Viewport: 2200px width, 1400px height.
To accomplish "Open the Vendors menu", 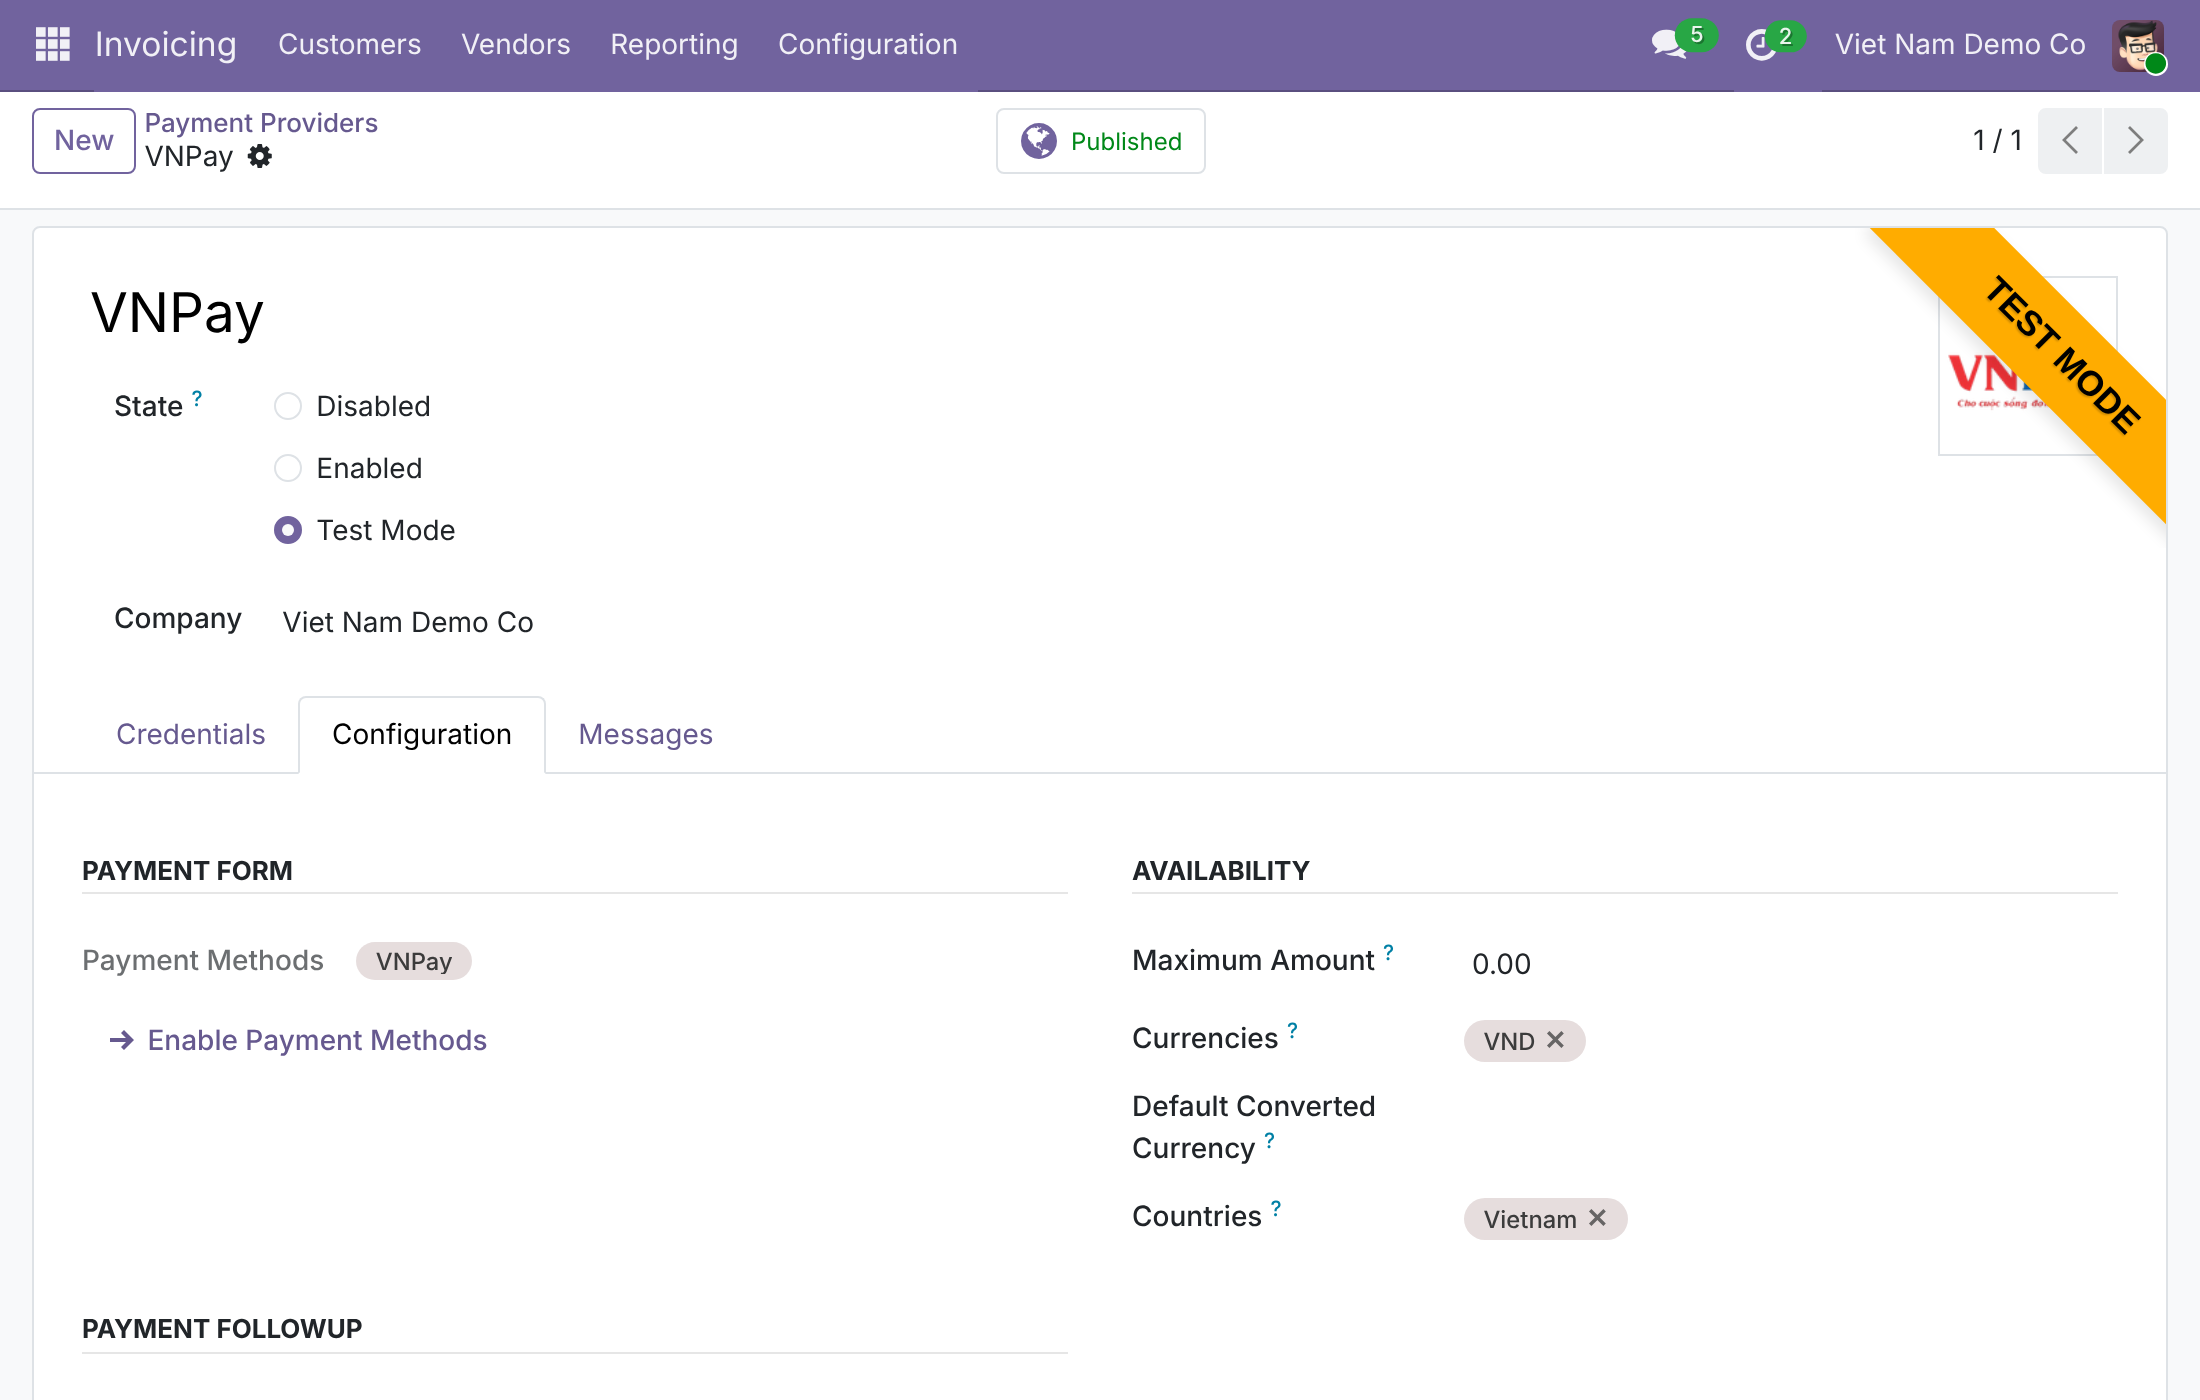I will (515, 45).
